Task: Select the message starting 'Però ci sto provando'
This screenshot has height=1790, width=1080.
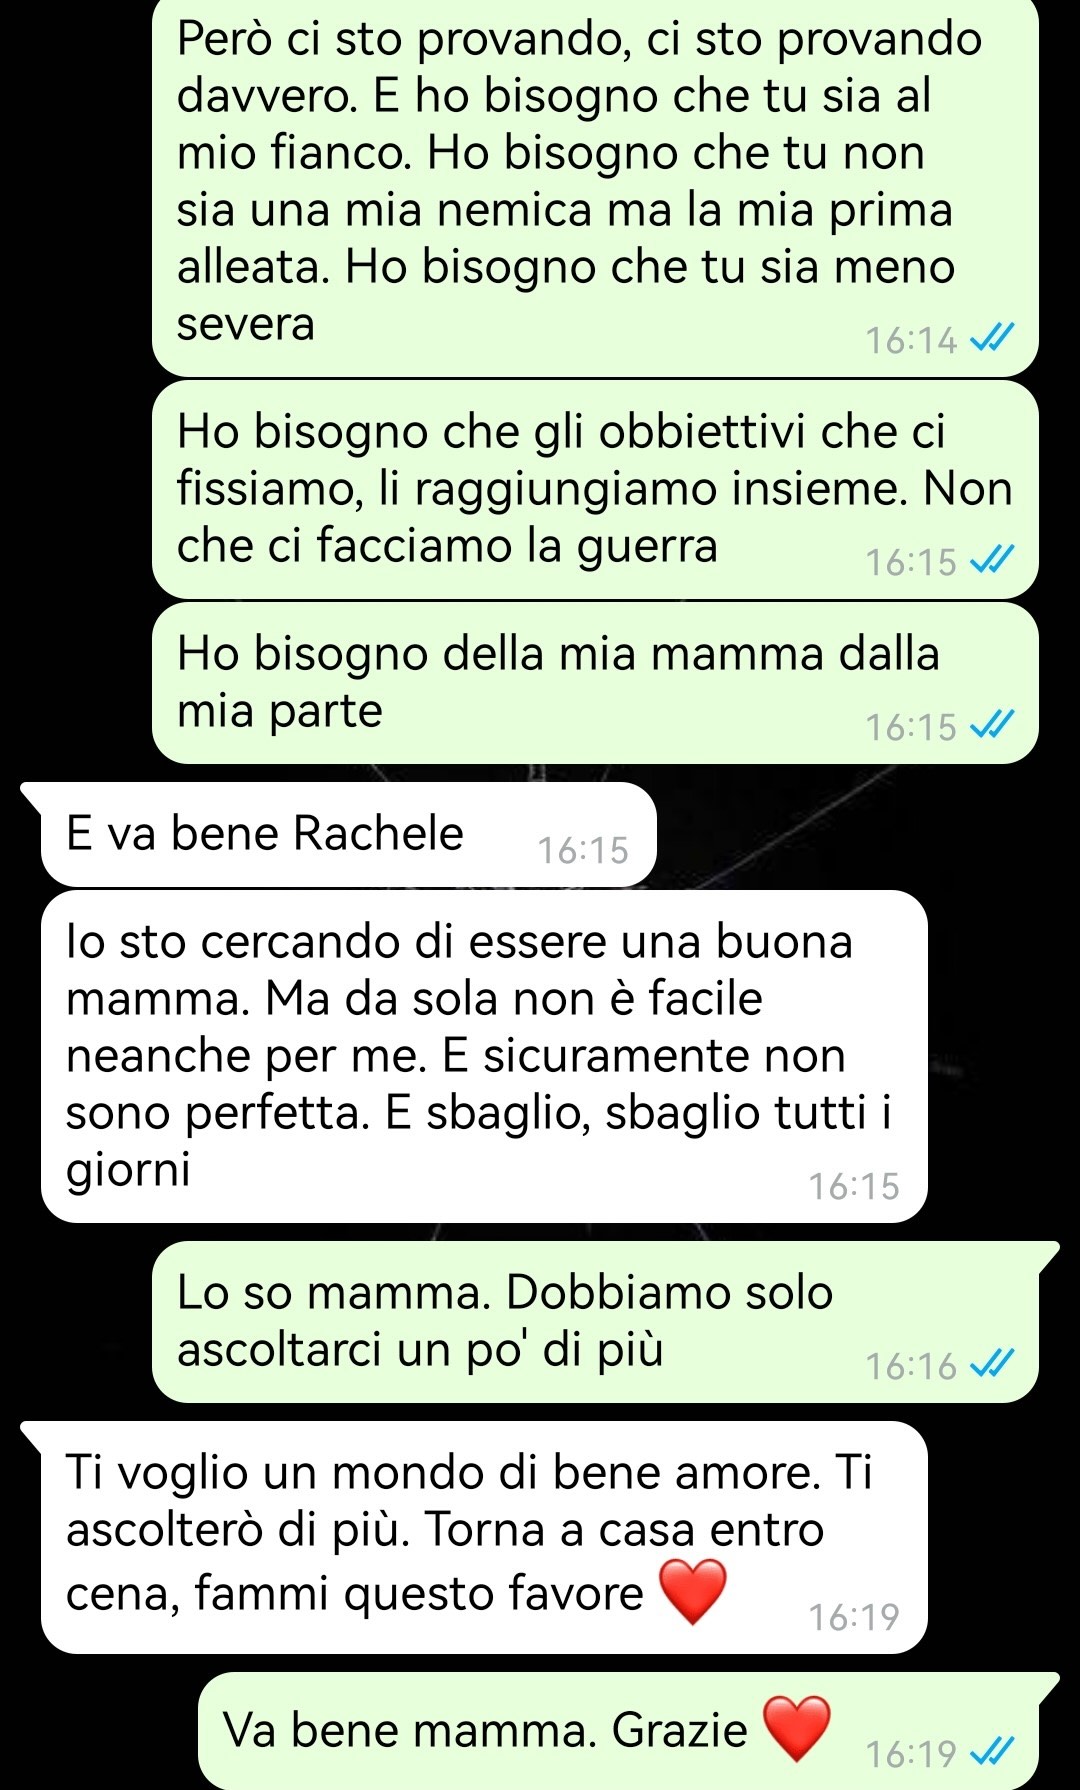Action: [595, 188]
